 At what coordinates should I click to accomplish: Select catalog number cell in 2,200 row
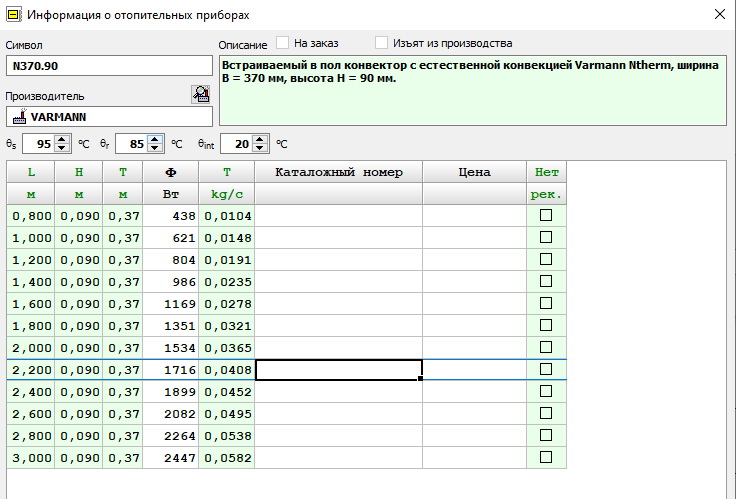(x=338, y=369)
